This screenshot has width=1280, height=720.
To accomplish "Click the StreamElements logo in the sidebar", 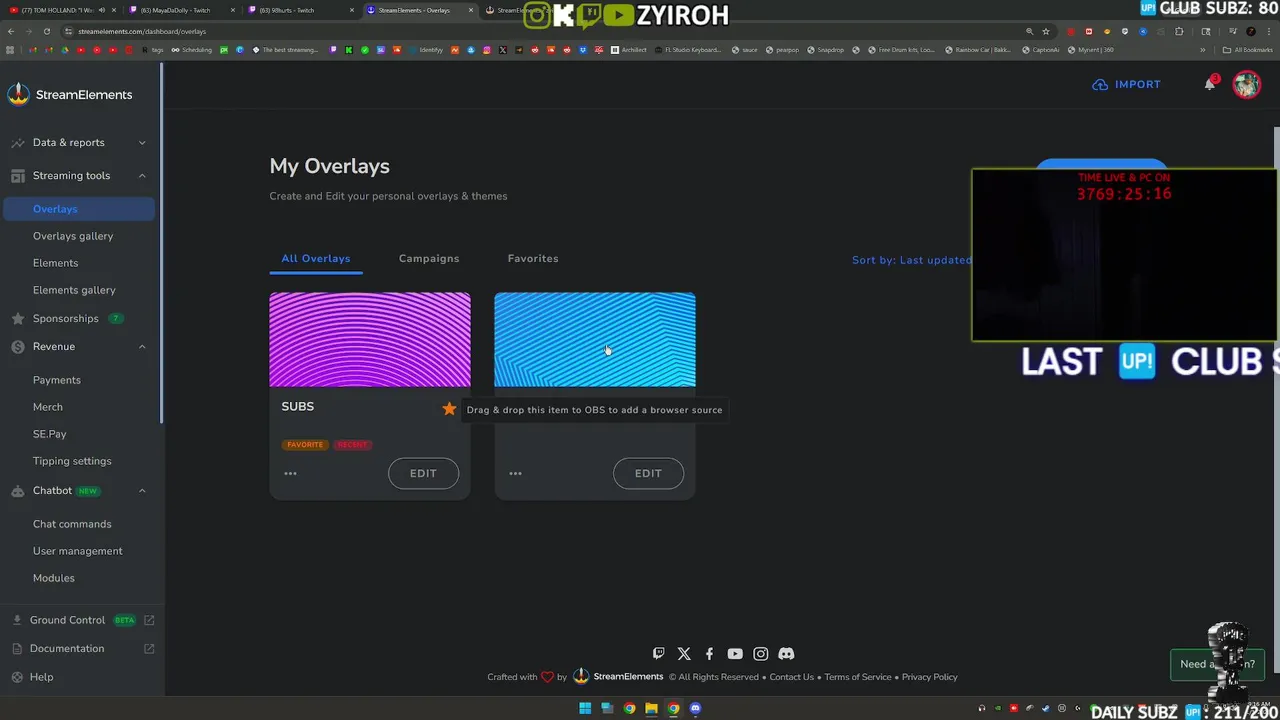I will point(69,94).
